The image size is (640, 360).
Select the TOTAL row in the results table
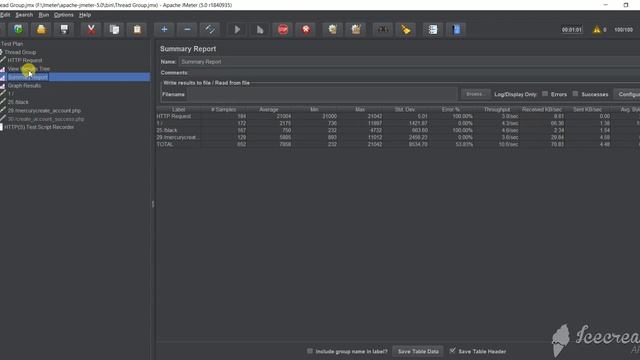pos(398,144)
